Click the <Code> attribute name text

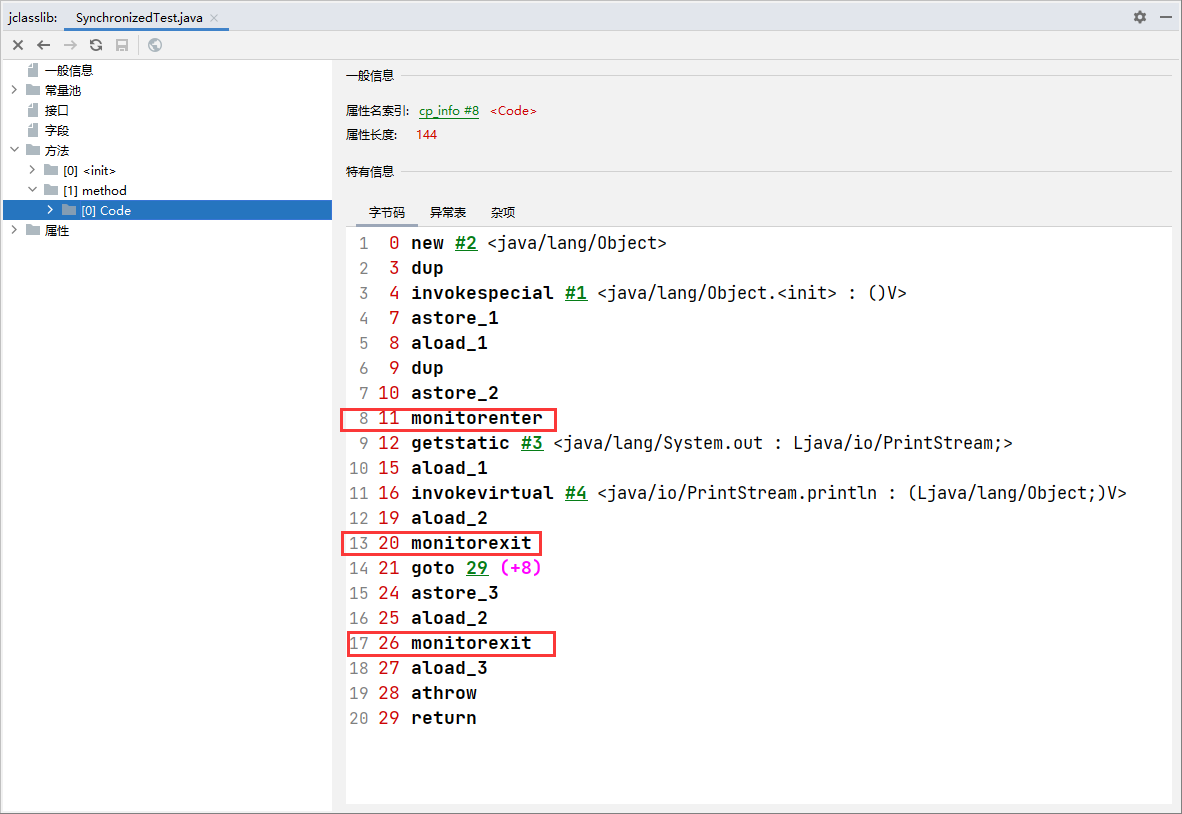point(513,111)
